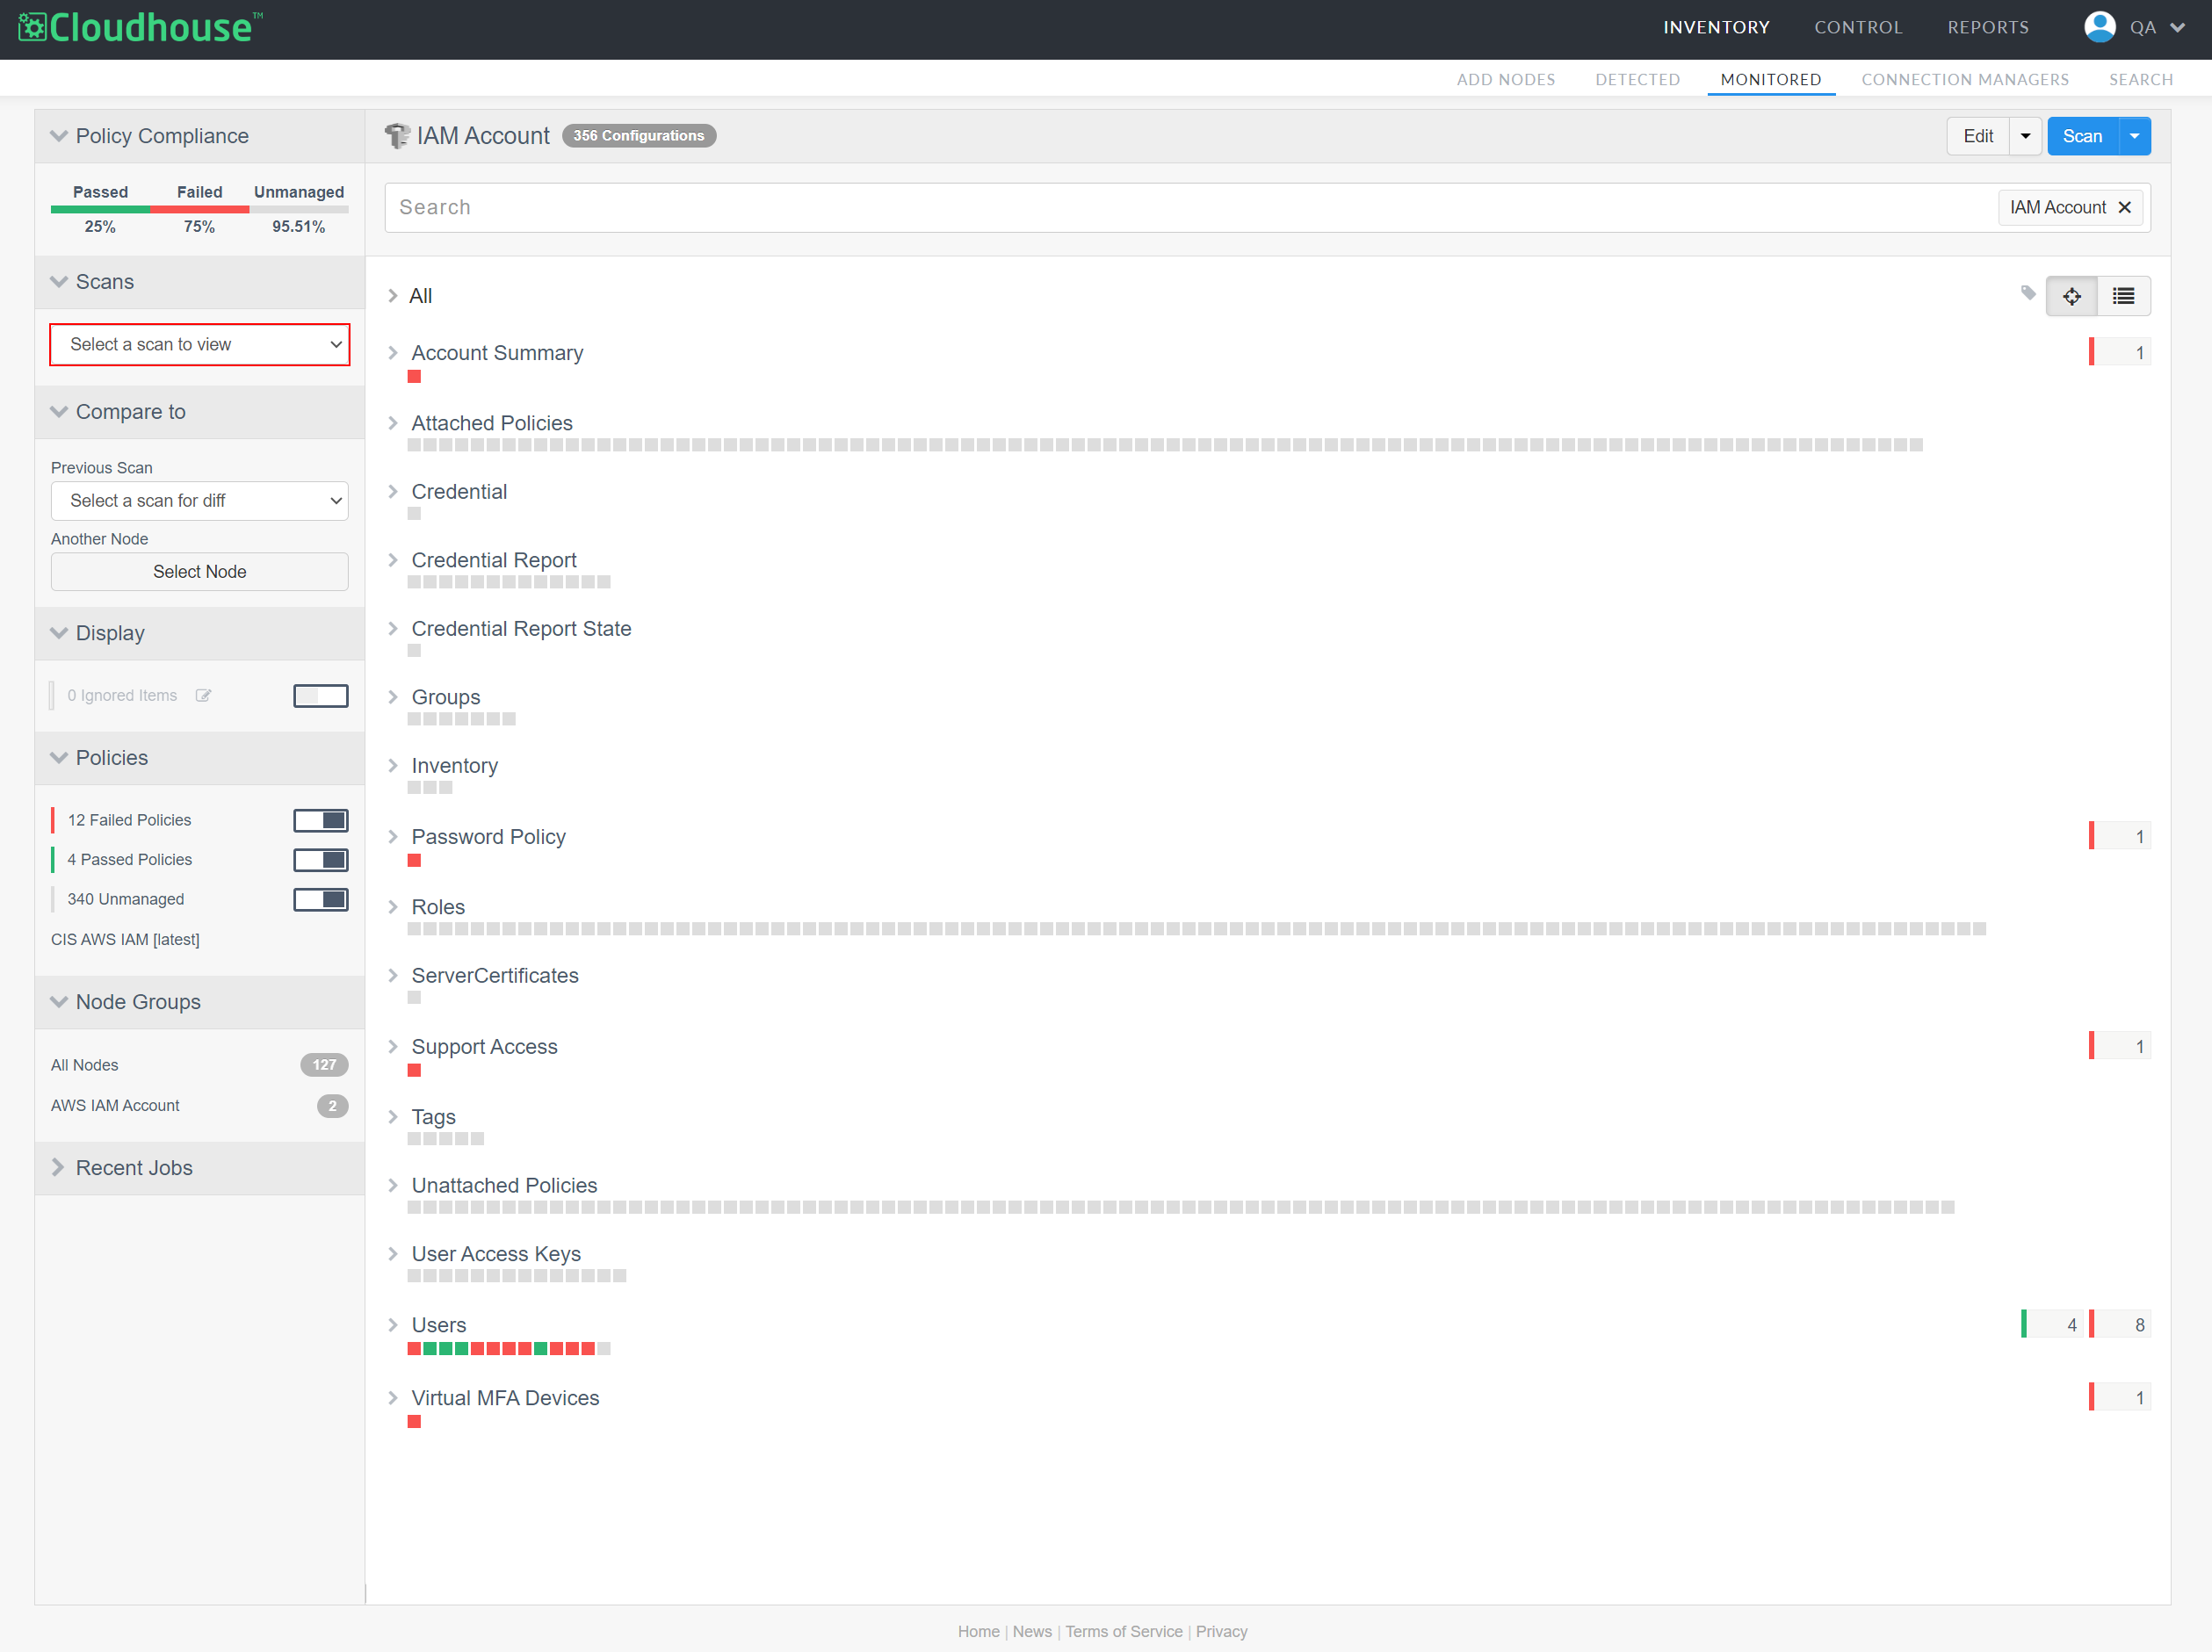Go to the Search tab
The height and width of the screenshot is (1652, 2212).
(2140, 79)
